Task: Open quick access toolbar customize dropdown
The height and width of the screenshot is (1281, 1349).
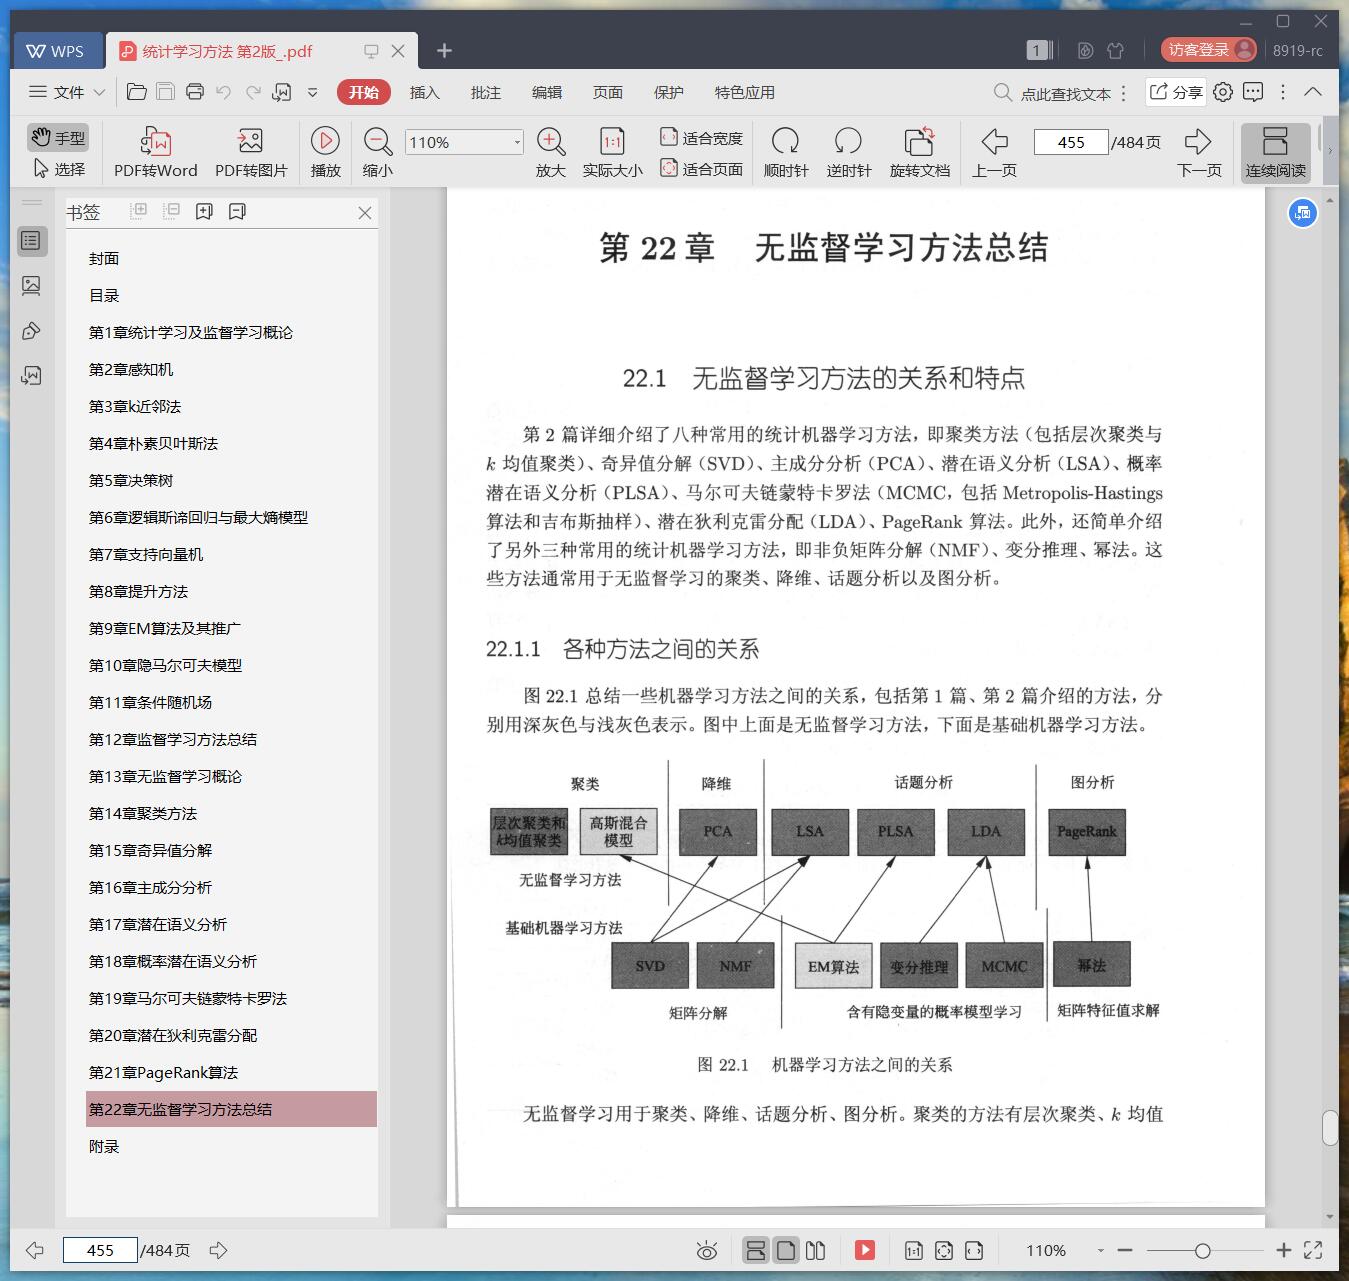Action: [x=312, y=92]
